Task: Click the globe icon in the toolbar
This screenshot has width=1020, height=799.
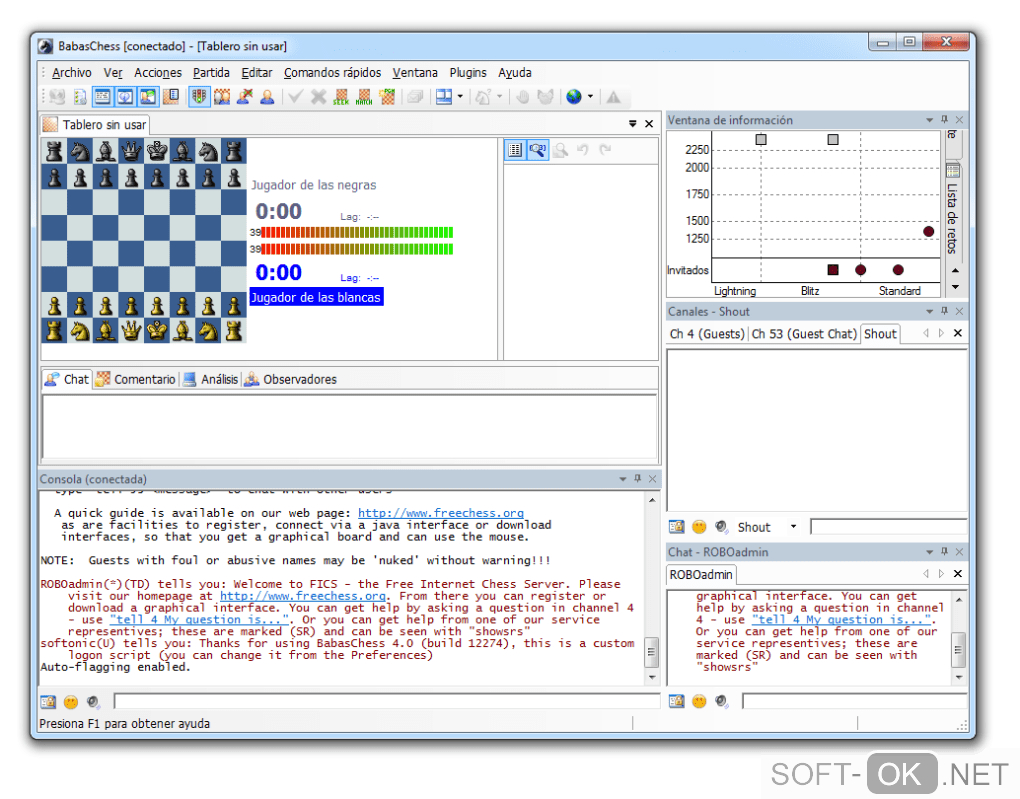Action: tap(573, 97)
